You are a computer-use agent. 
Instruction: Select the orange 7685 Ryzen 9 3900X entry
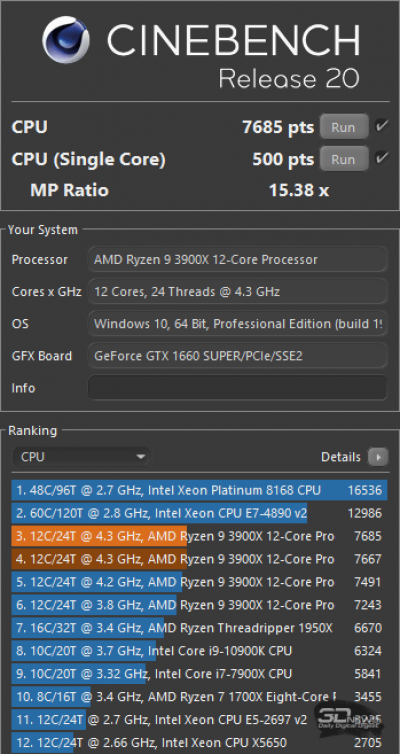pos(200,536)
